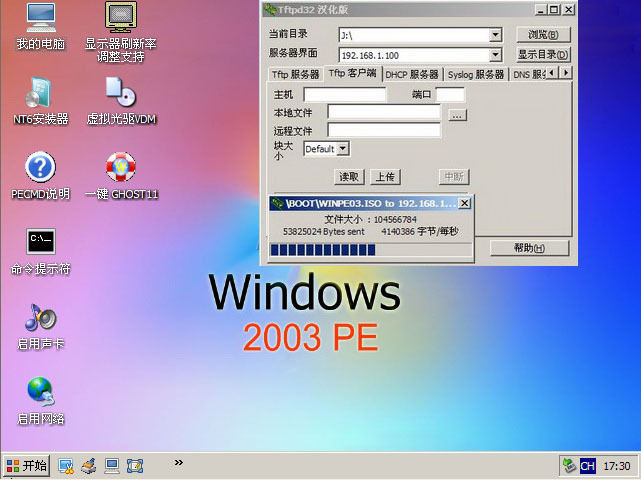Switch to Tftp 服务器 tab
This screenshot has height=480, width=641.
coord(296,74)
